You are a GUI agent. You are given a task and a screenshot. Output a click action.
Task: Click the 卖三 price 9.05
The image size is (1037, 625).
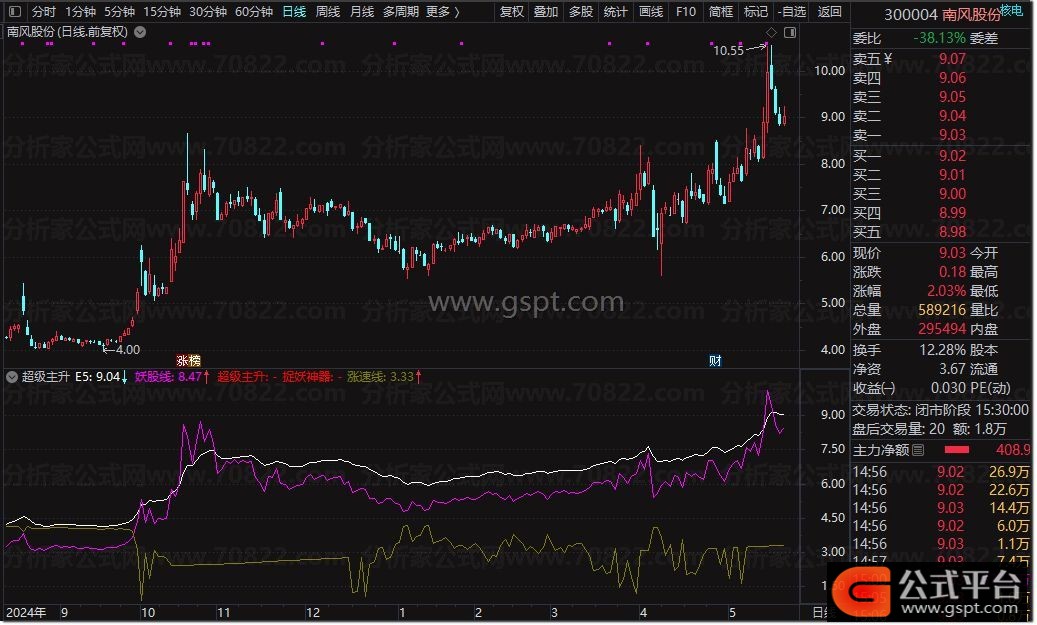952,97
